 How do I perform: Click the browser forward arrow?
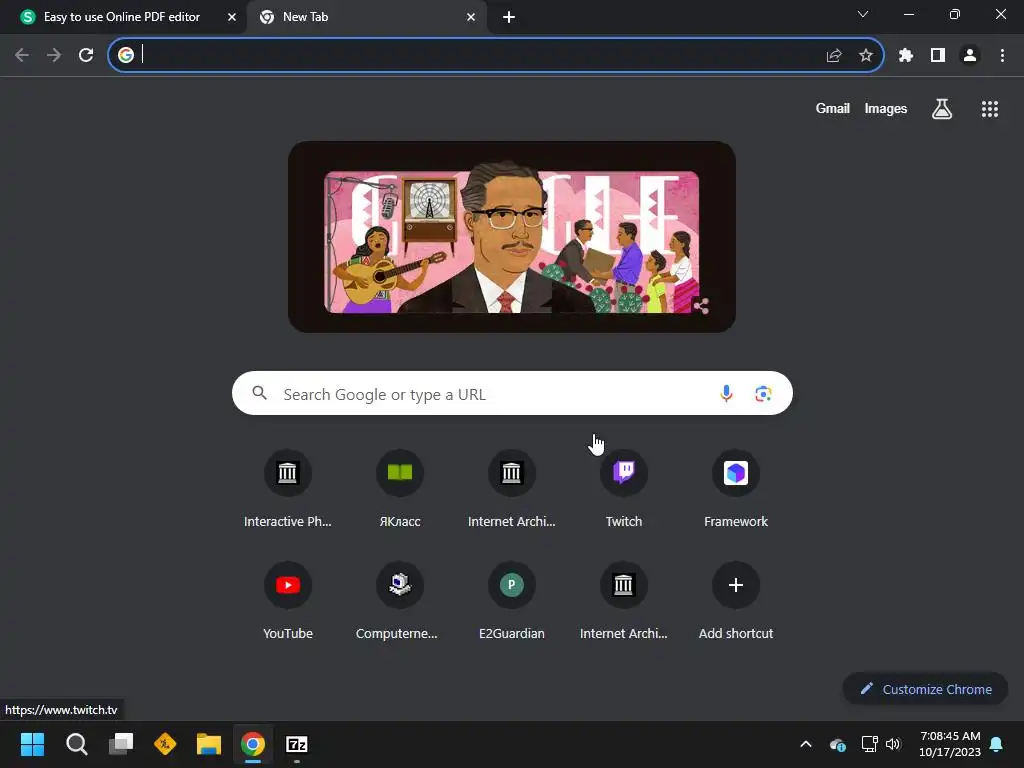point(54,56)
